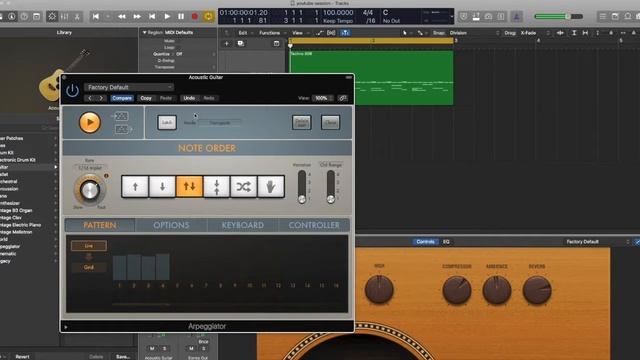Switch to the Controller tab
640x360 pixels.
tap(314, 225)
